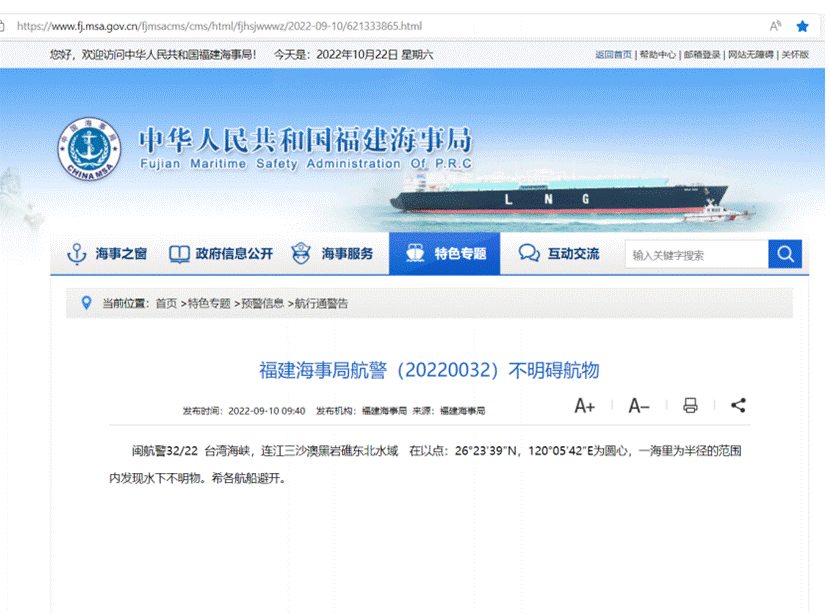The height and width of the screenshot is (615, 830).
Task: Go to 预警信息 in the breadcrumb
Action: click(263, 303)
